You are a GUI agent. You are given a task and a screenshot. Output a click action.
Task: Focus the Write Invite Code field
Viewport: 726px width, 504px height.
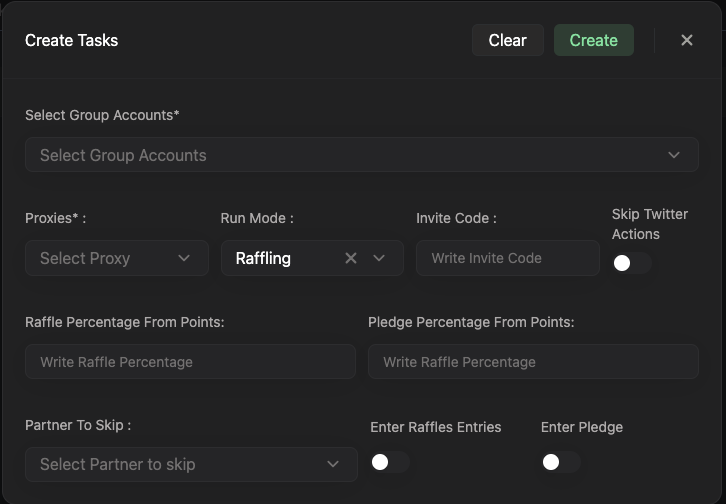[507, 258]
